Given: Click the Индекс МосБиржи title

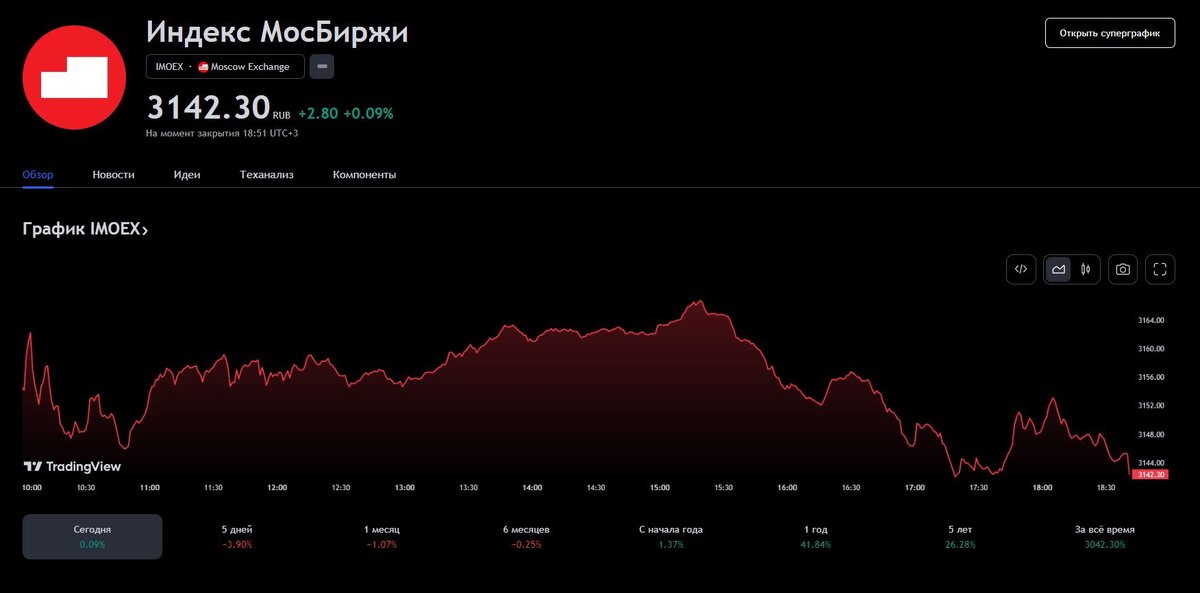Looking at the screenshot, I should coord(277,31).
